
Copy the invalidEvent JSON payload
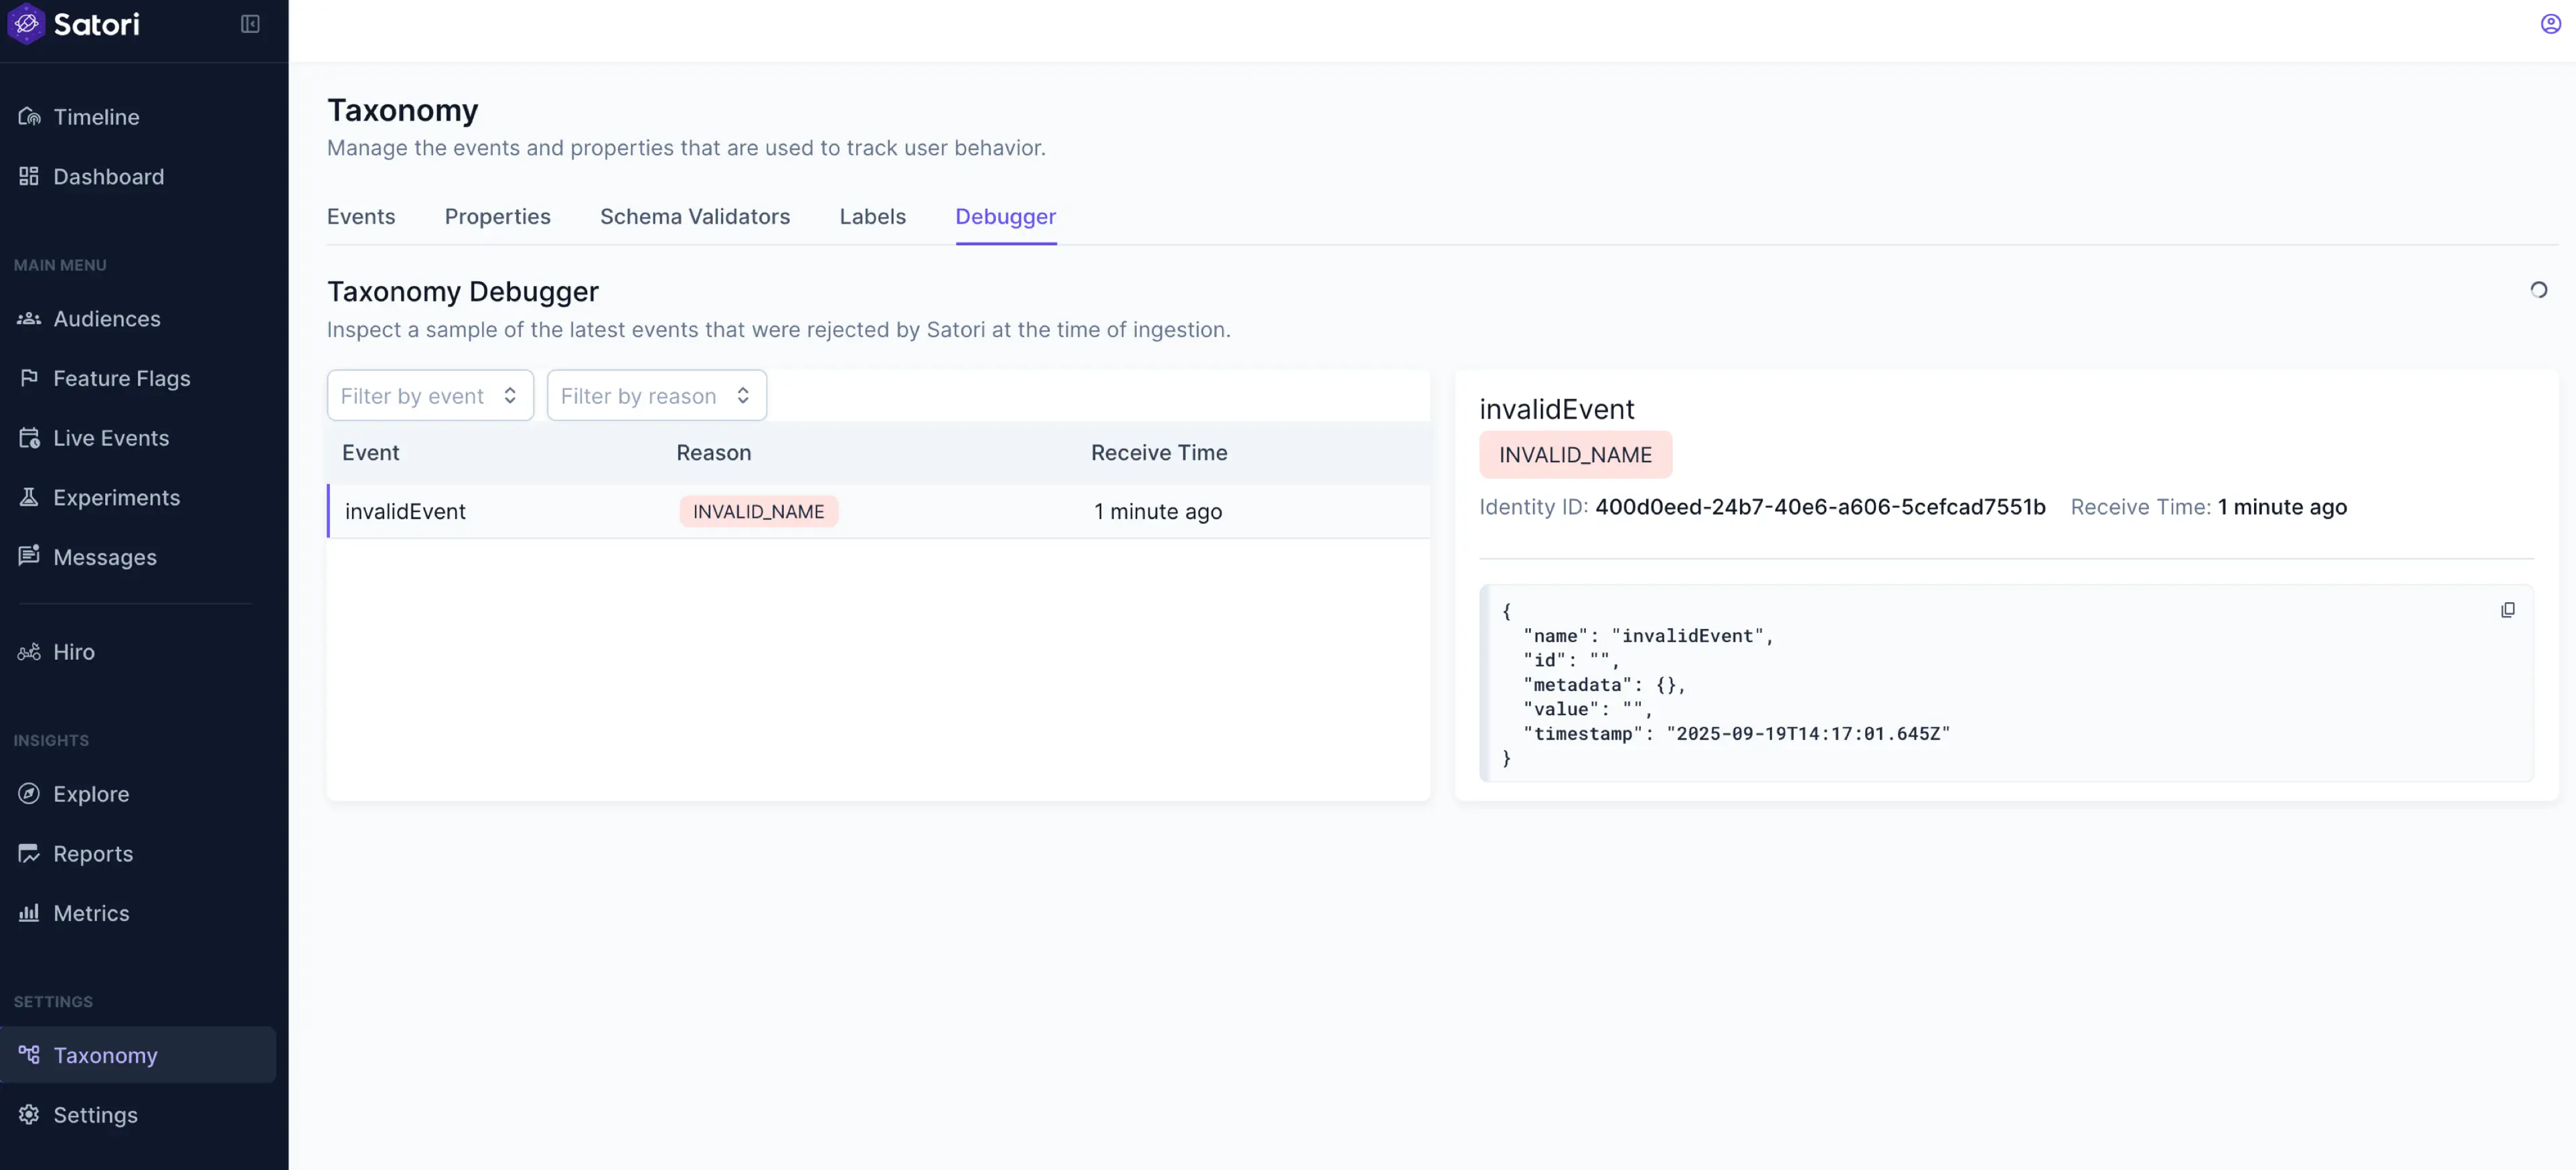click(x=2508, y=609)
